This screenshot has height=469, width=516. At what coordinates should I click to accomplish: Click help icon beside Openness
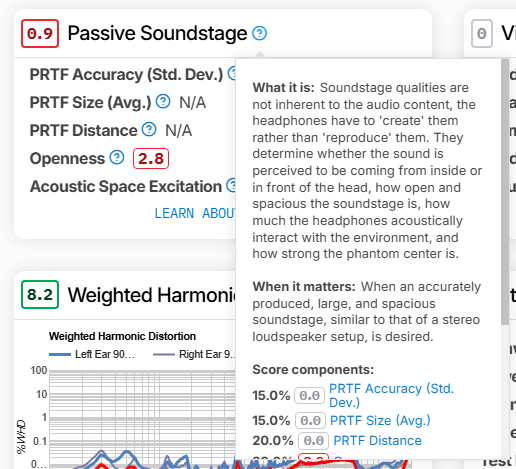click(117, 157)
